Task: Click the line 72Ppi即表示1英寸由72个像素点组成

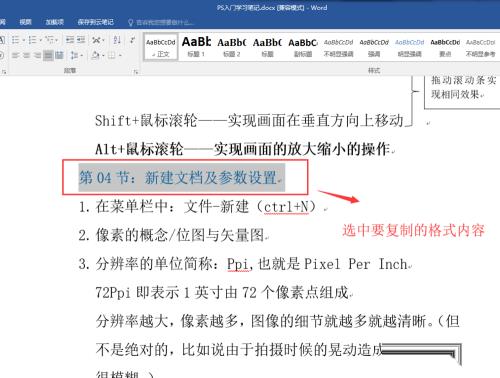Action: coord(222,293)
